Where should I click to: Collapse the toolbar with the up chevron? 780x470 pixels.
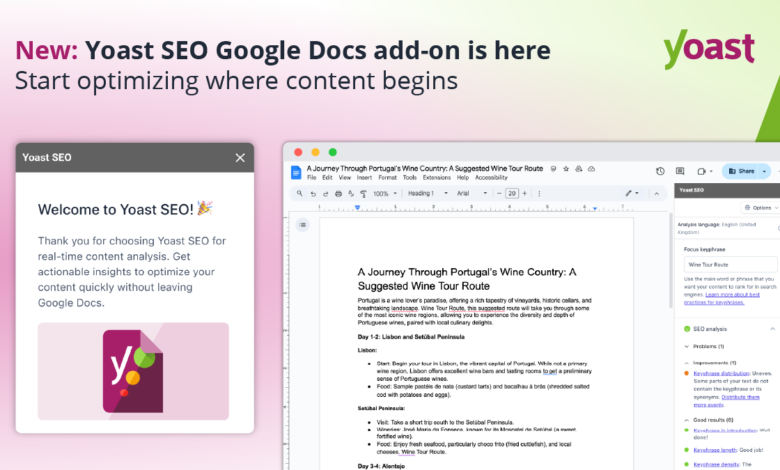click(x=657, y=193)
